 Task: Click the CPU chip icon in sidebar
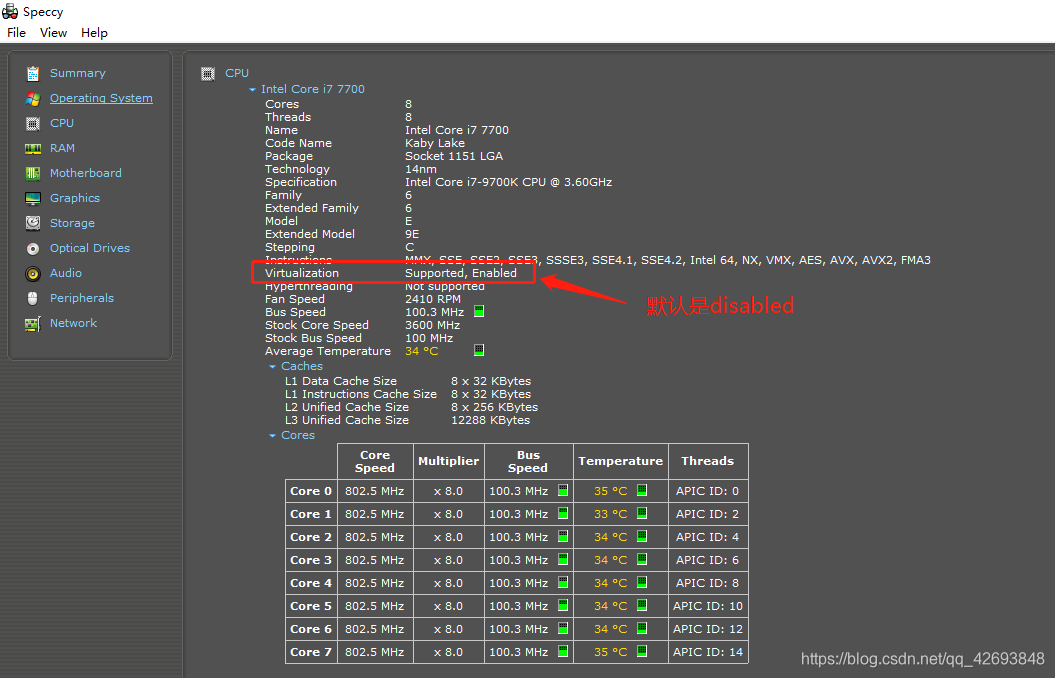pos(33,123)
